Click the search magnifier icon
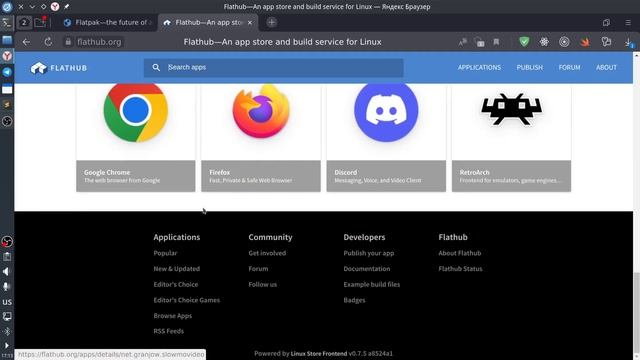This screenshot has width=640, height=360. click(156, 67)
